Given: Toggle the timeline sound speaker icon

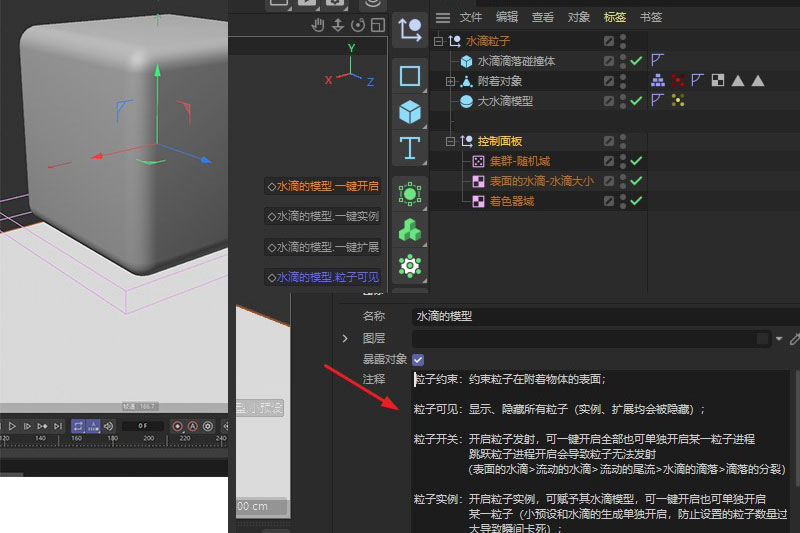Looking at the screenshot, I should pyautogui.click(x=108, y=426).
